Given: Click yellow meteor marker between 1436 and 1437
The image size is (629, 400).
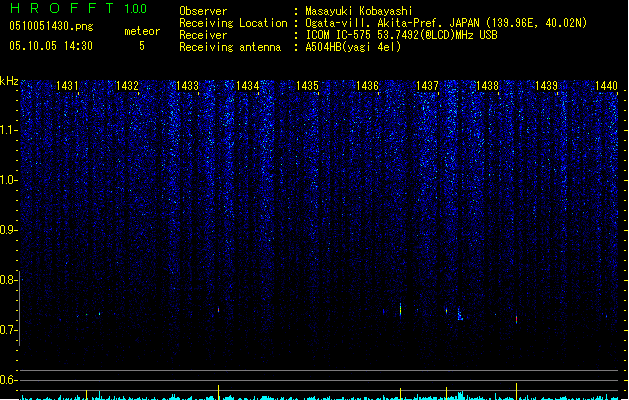Looking at the screenshot, I should click(x=400, y=394).
